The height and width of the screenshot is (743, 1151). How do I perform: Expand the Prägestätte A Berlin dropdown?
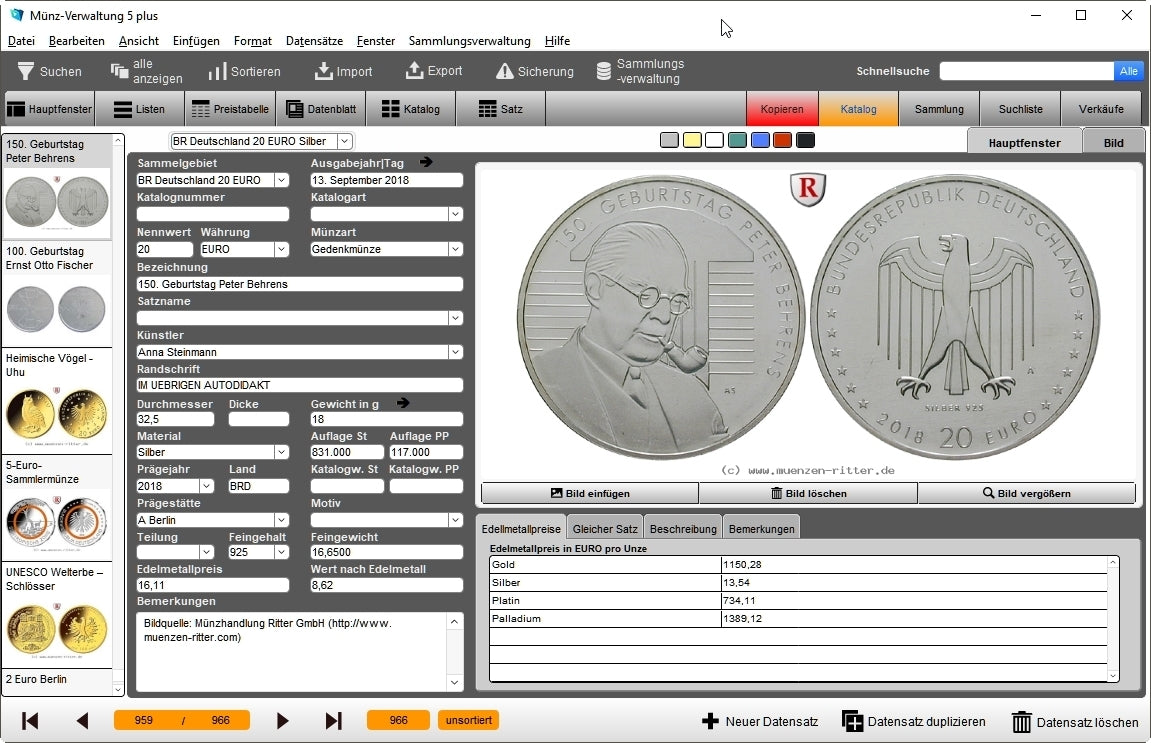pos(281,520)
